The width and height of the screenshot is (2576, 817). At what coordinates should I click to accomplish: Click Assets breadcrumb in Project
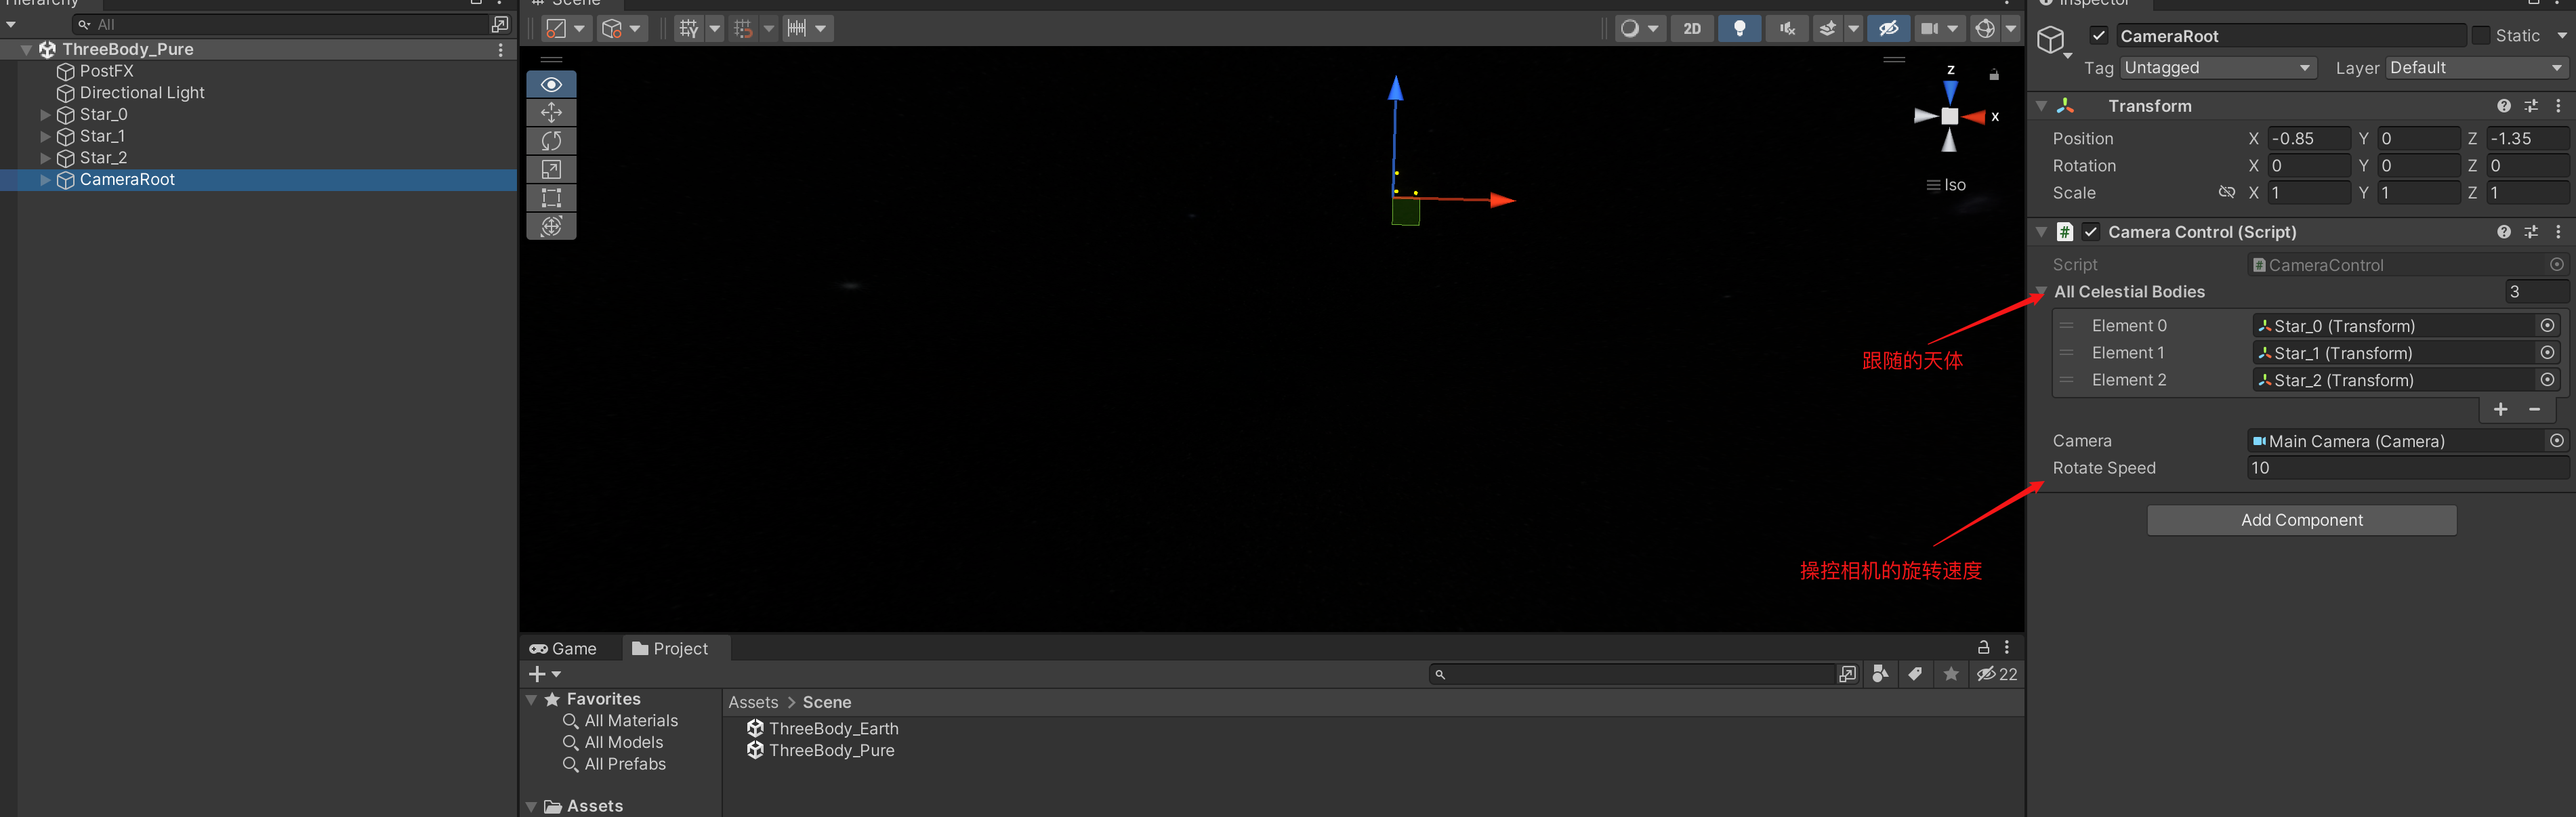pos(753,703)
